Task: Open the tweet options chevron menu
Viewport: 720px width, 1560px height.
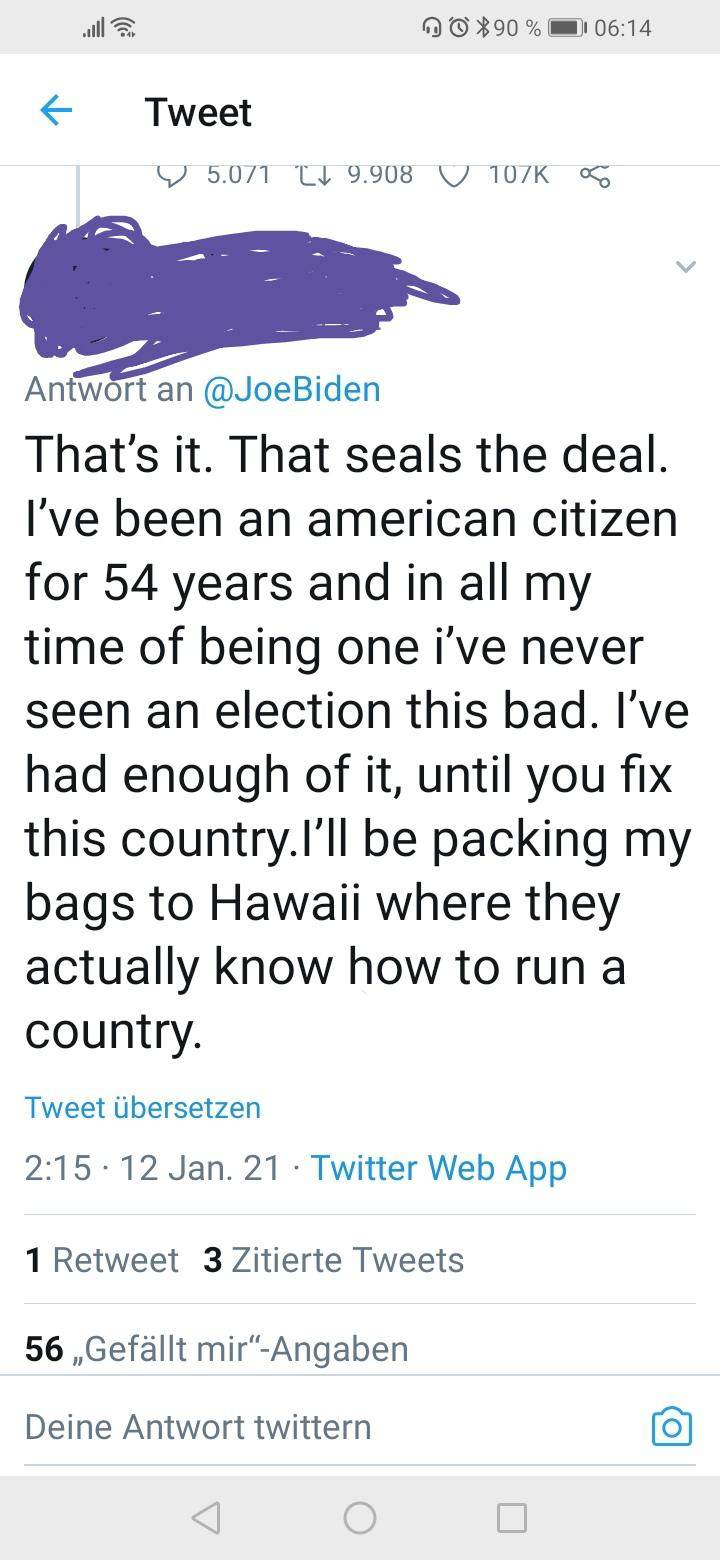Action: click(x=685, y=266)
